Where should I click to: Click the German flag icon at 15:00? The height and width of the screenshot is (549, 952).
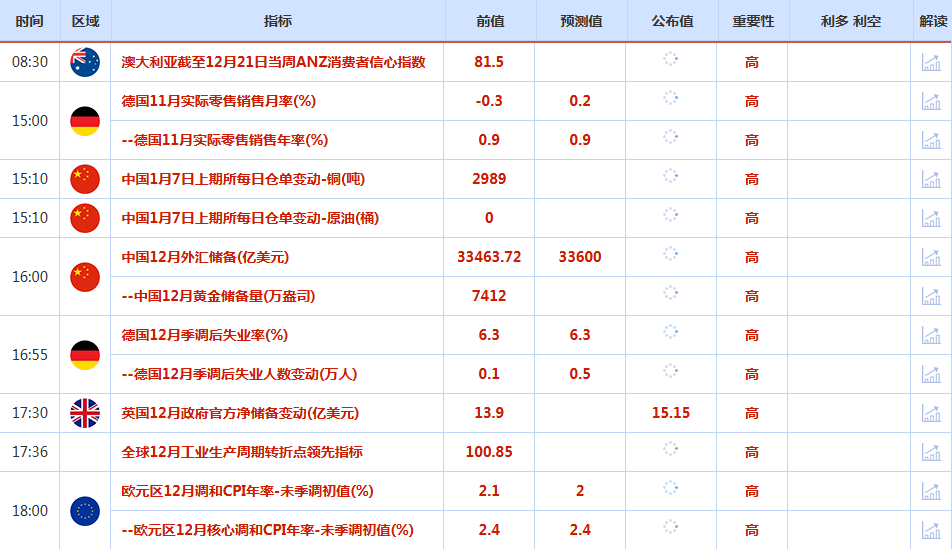(85, 121)
